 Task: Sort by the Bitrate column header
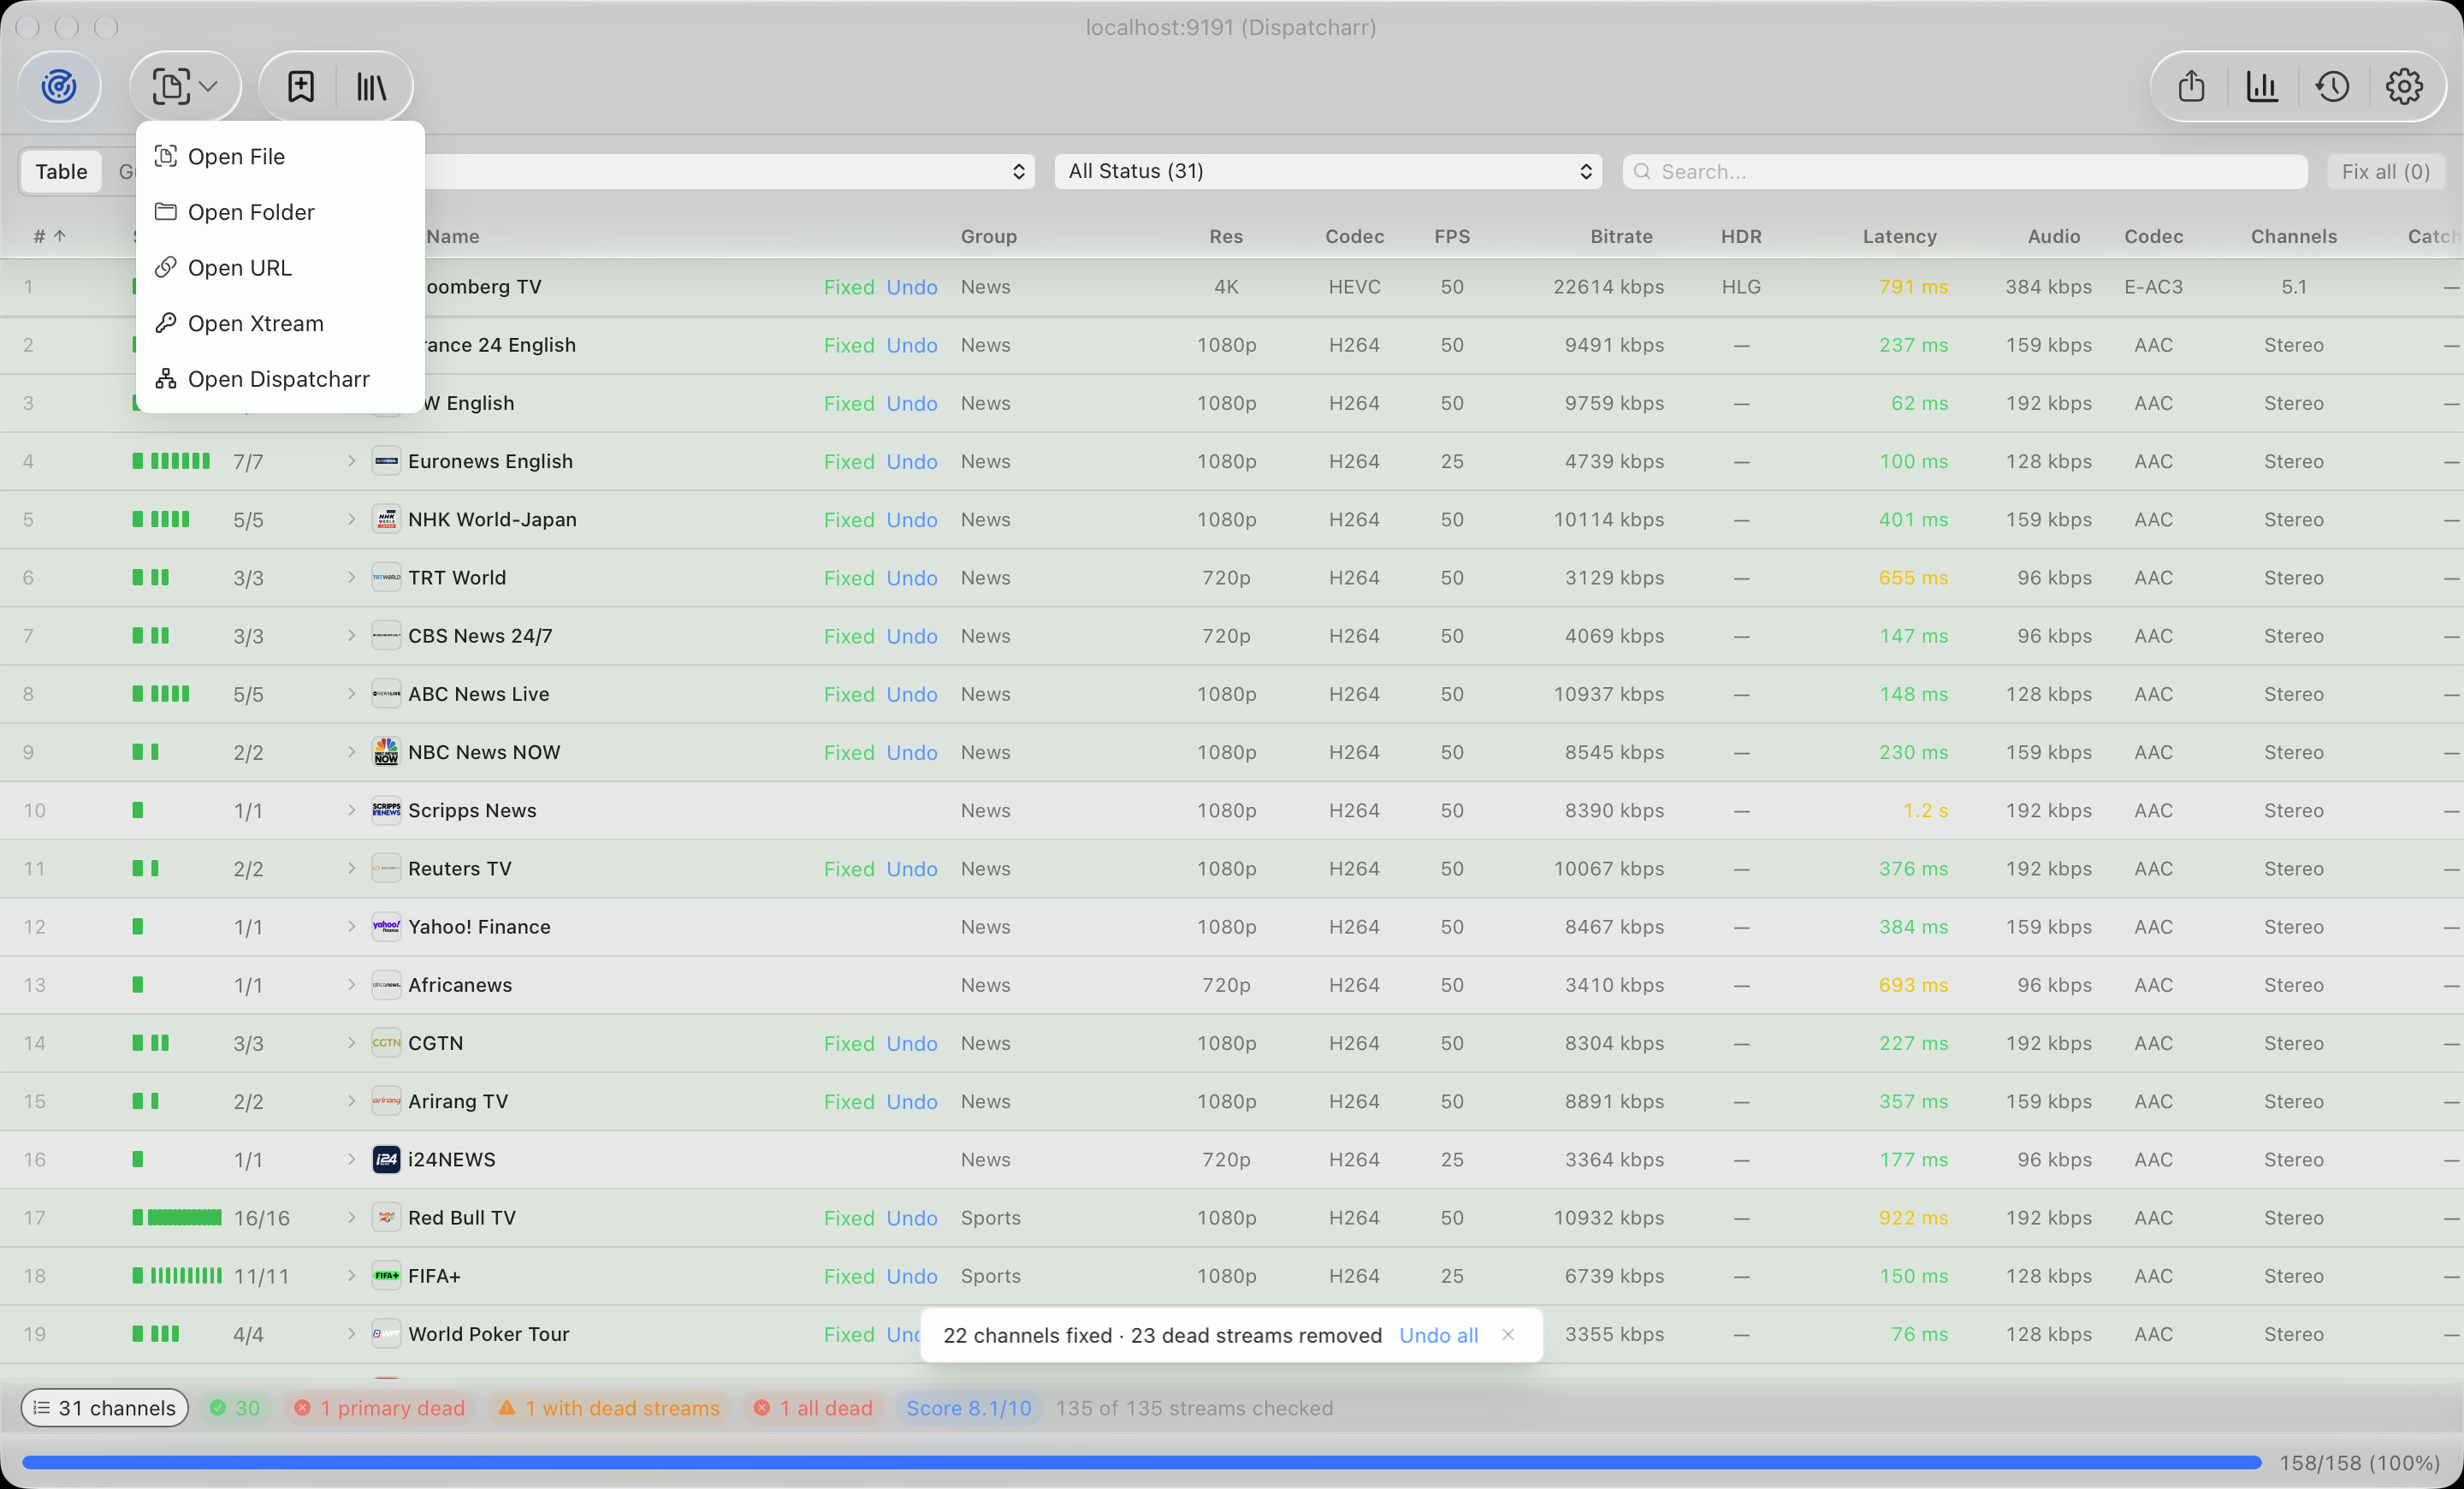pos(1621,236)
